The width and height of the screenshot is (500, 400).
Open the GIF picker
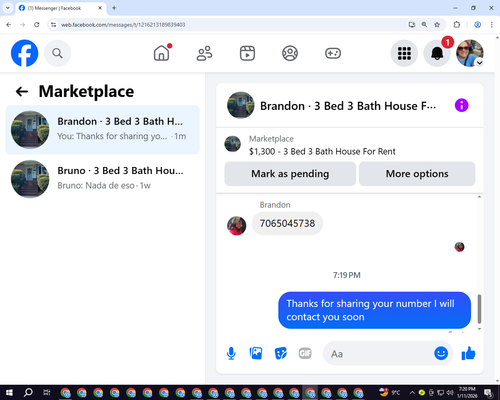[305, 353]
